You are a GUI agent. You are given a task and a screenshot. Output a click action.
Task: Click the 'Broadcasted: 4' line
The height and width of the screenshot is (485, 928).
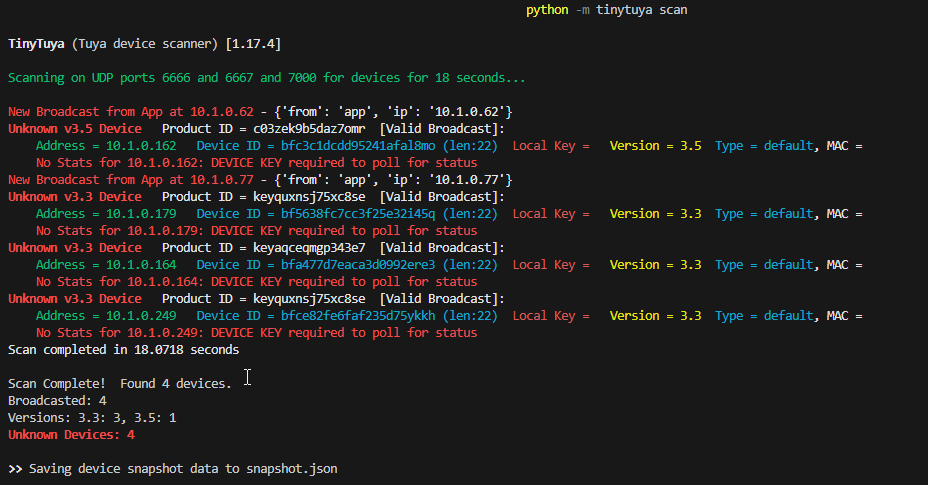coord(57,401)
